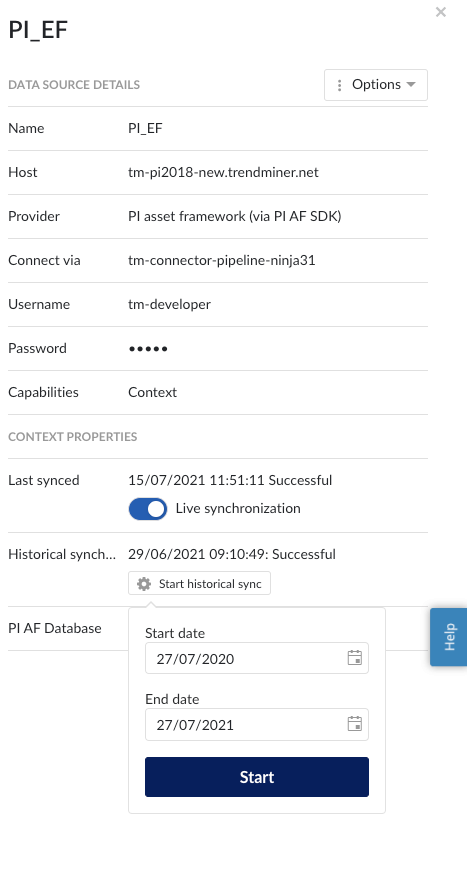The image size is (467, 885).
Task: Click the blue Start button
Action: pyautogui.click(x=256, y=777)
